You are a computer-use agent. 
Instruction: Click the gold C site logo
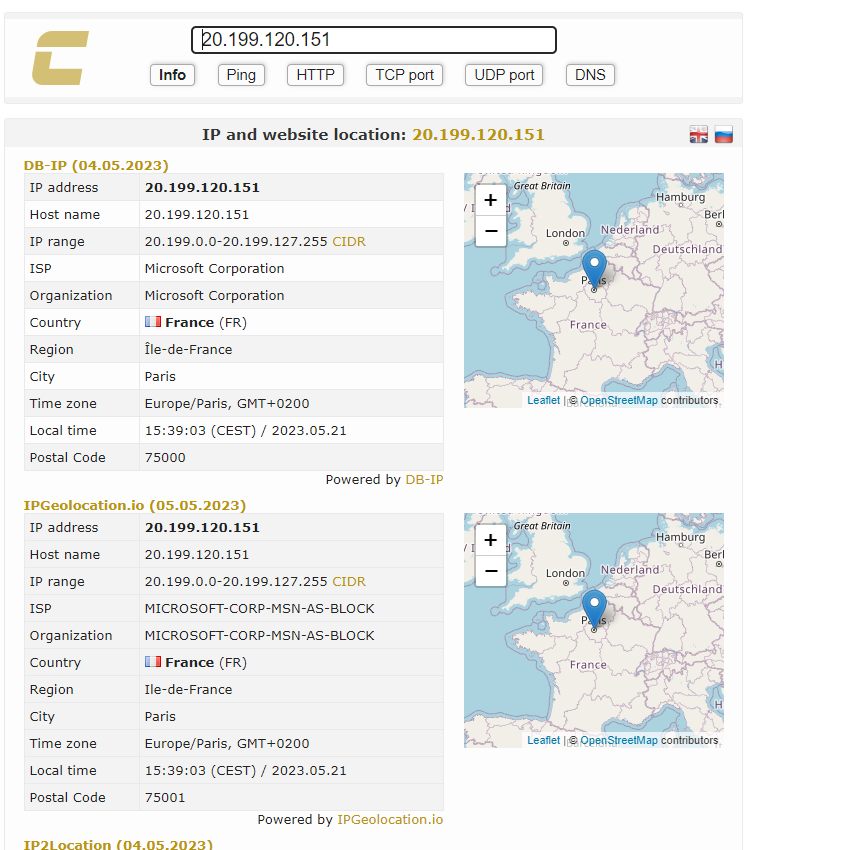point(60,58)
